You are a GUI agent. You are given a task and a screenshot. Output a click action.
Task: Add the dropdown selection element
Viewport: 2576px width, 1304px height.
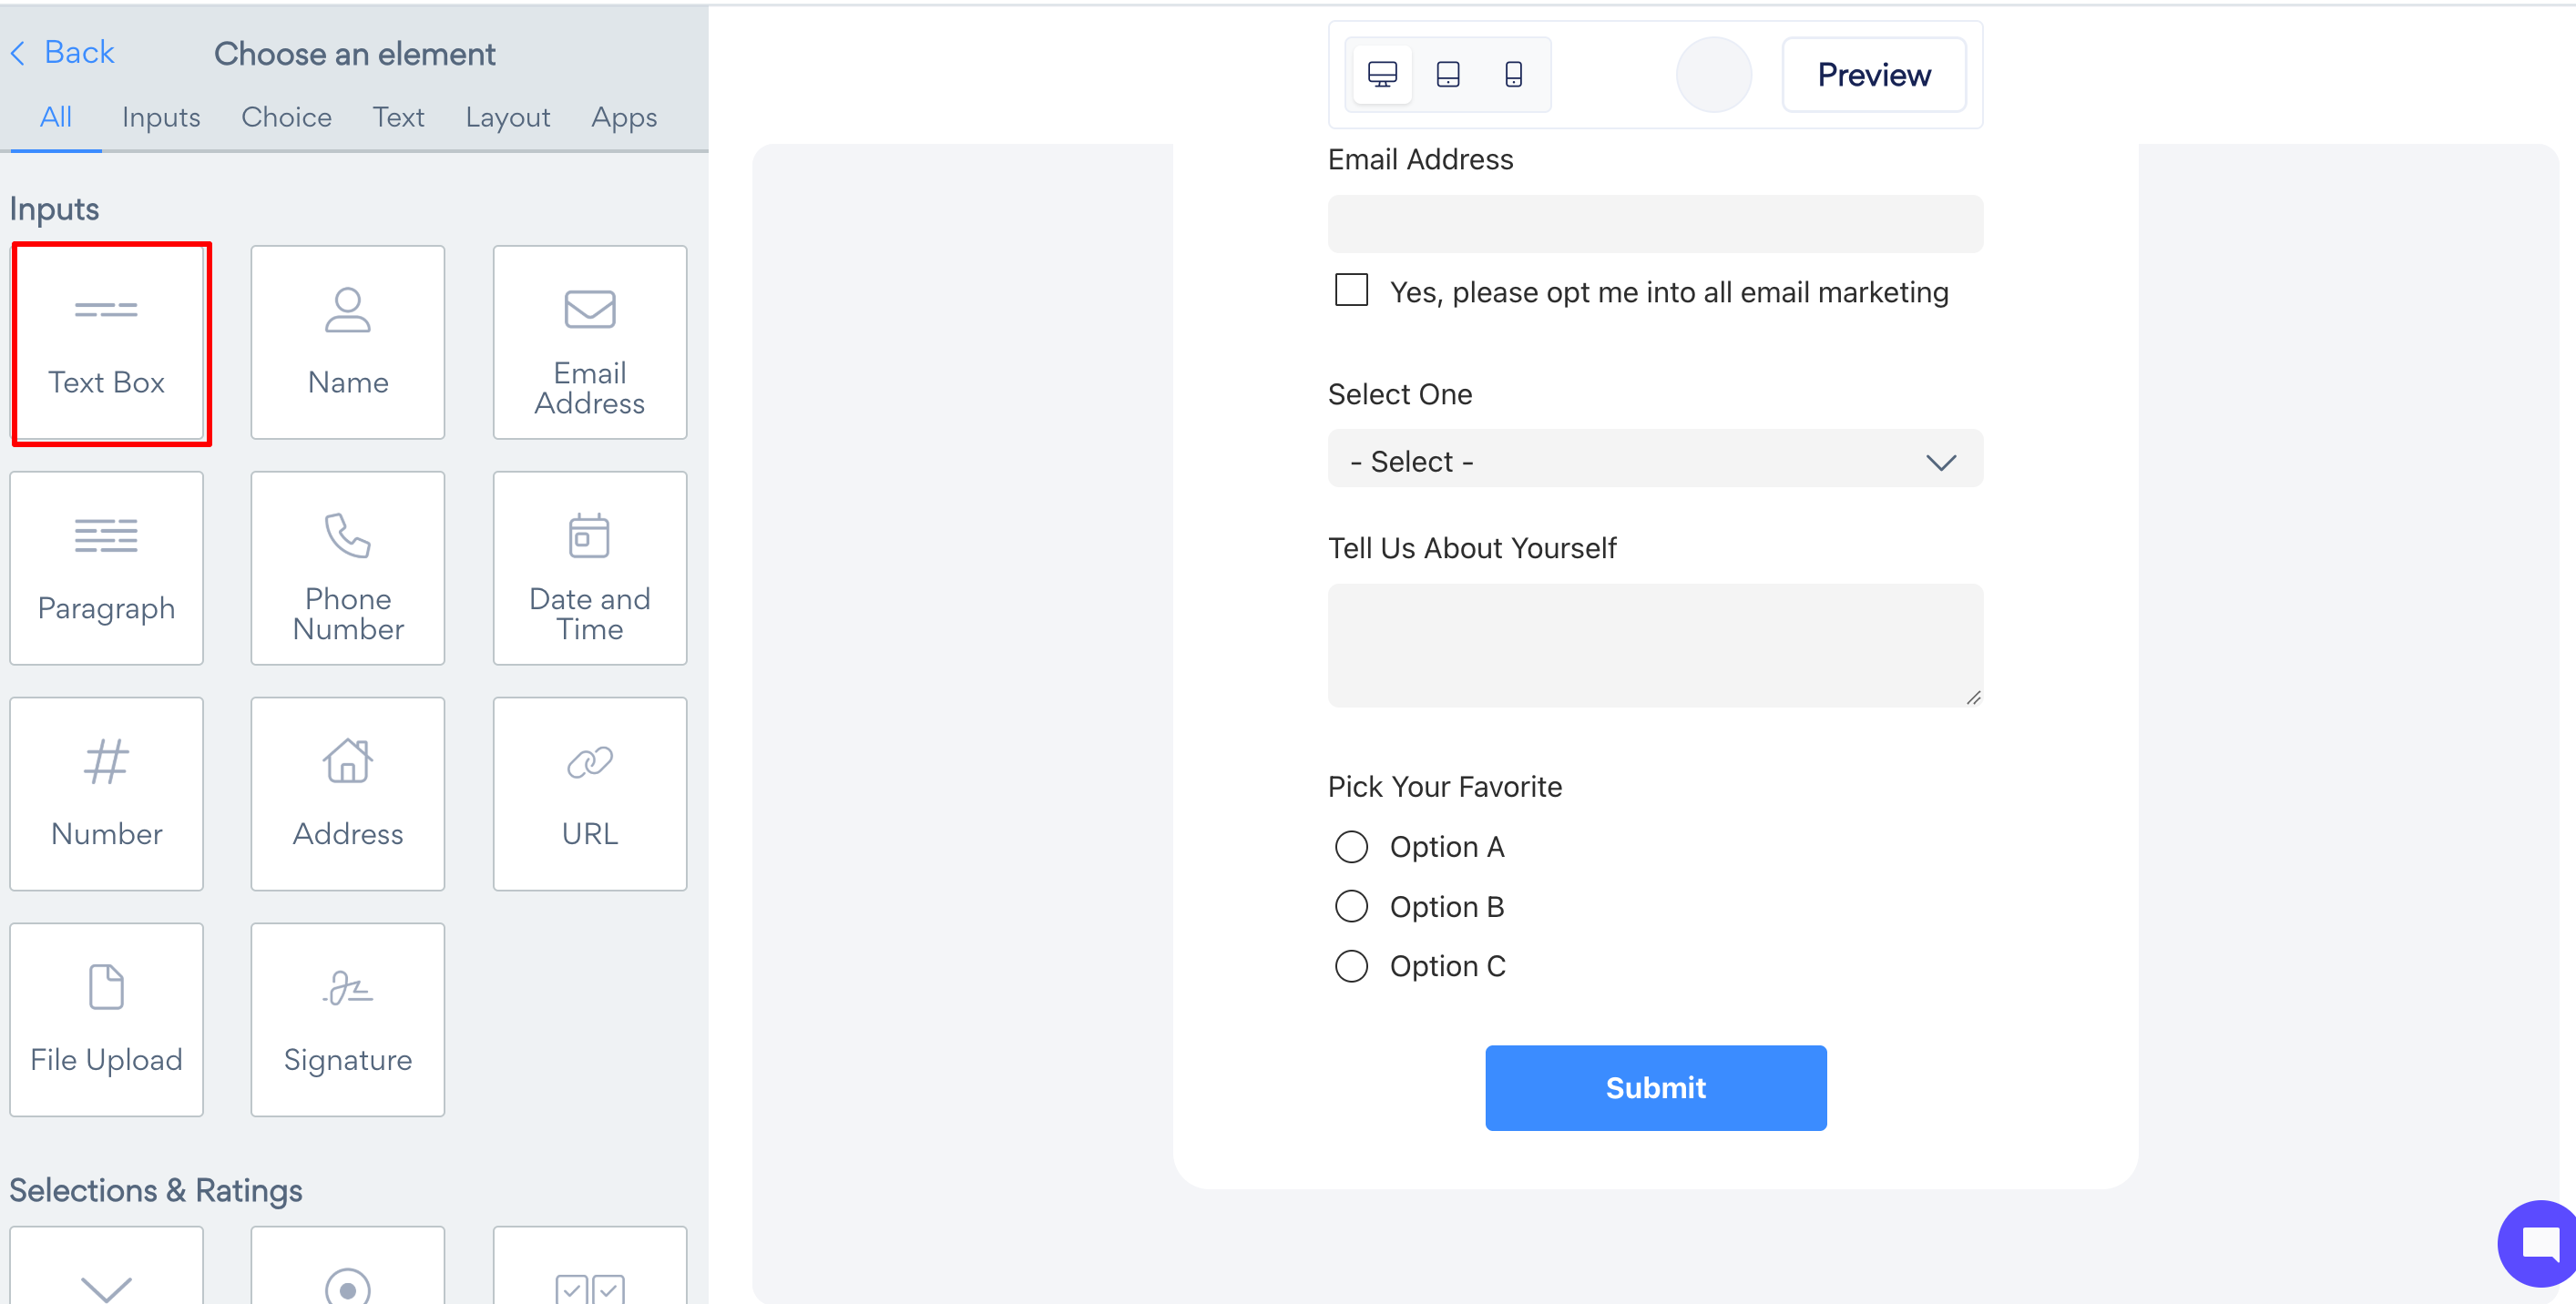pos(107,1266)
